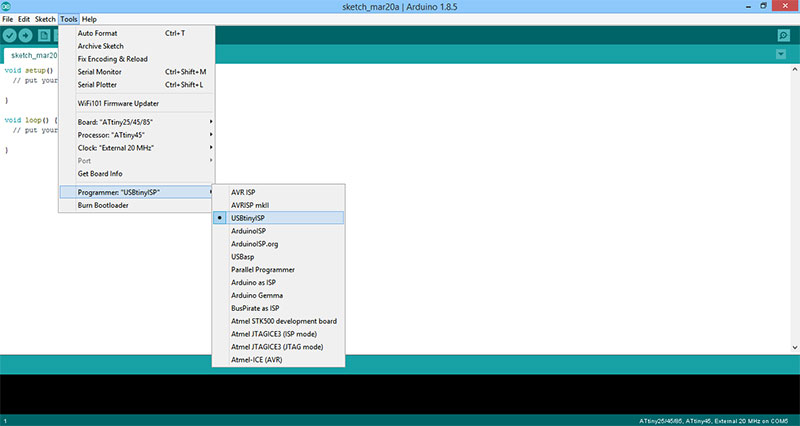The image size is (800, 426).
Task: Open Serial Plotter from Tools menu
Action: 137,85
